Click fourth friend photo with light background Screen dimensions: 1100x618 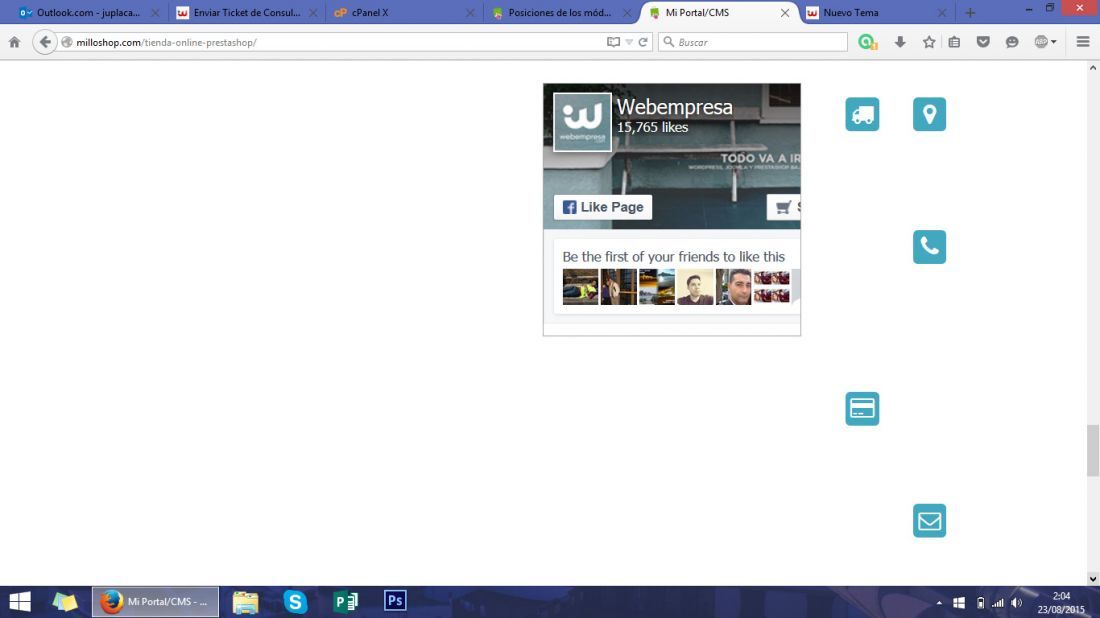(695, 287)
